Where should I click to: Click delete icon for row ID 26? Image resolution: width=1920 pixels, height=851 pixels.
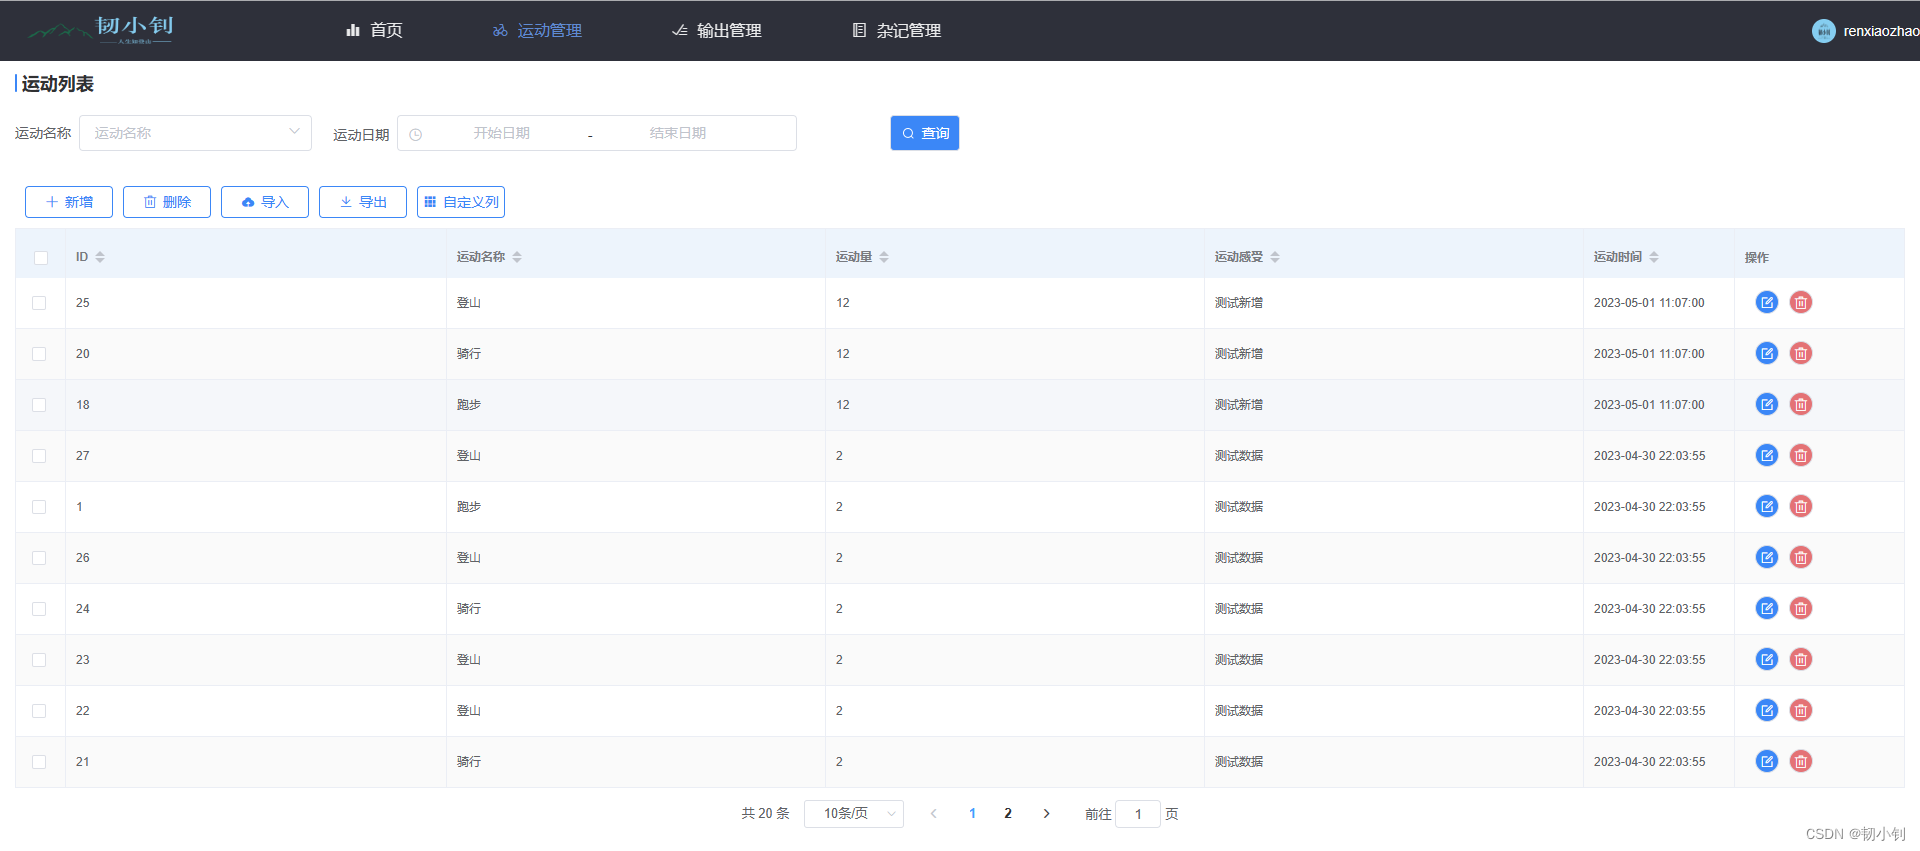[x=1801, y=557]
